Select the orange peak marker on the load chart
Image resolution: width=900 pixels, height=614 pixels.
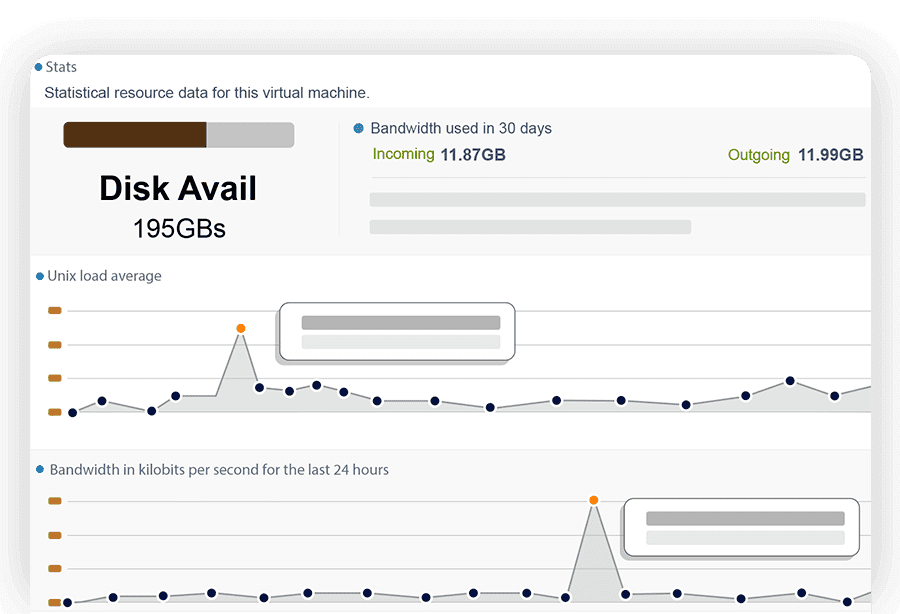[240, 327]
